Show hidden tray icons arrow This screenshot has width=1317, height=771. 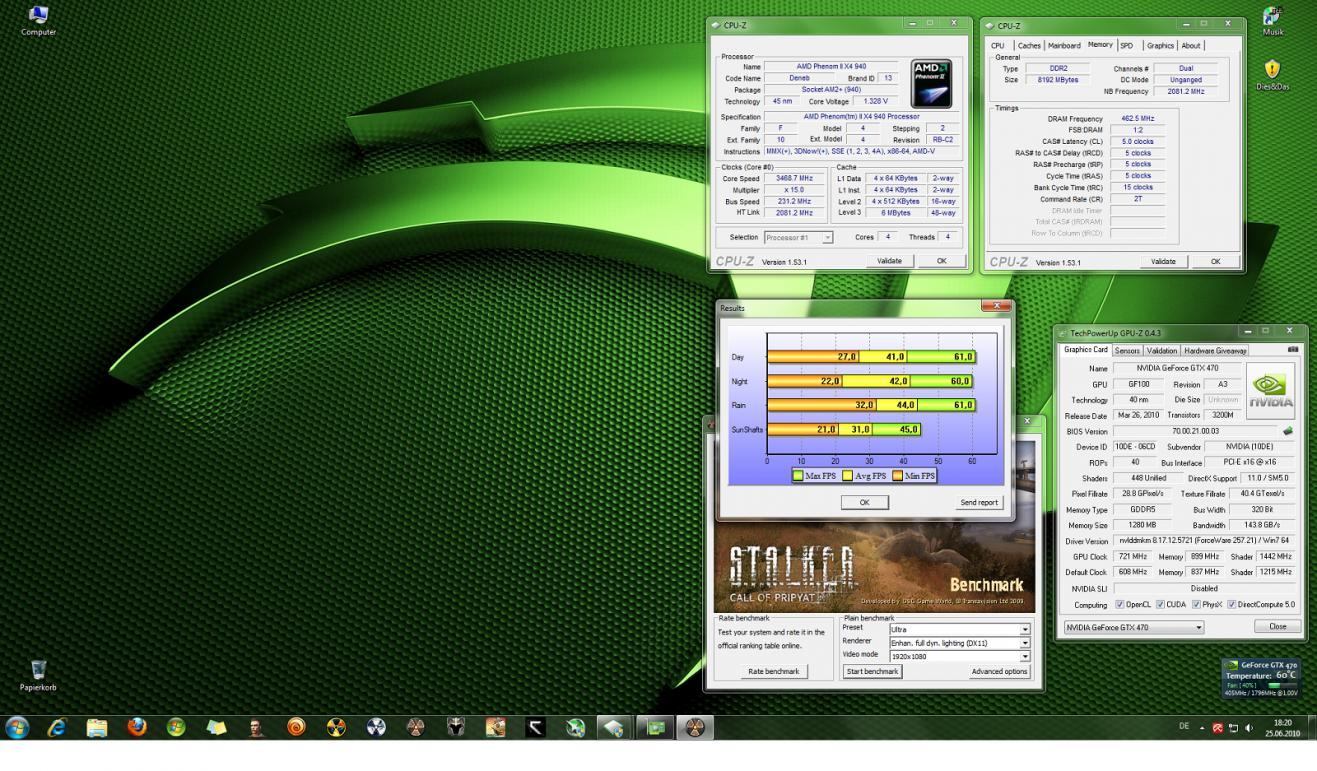coord(1203,728)
